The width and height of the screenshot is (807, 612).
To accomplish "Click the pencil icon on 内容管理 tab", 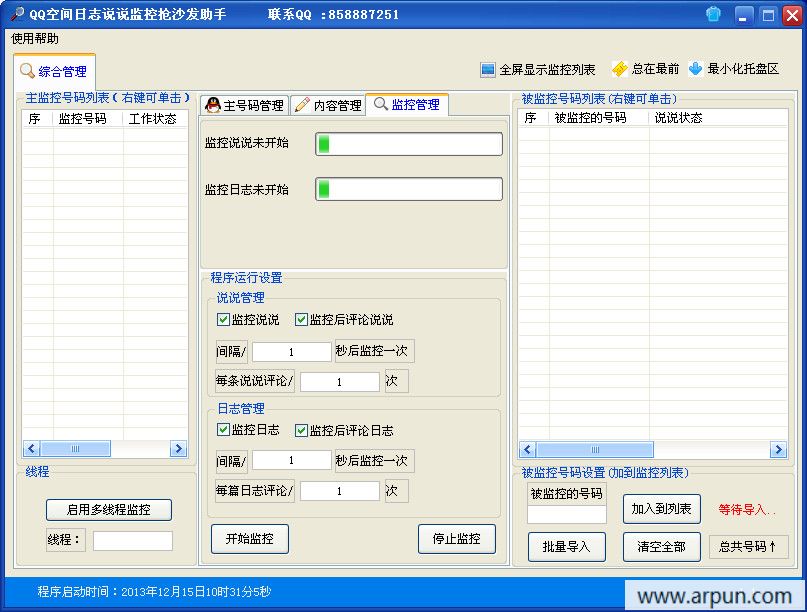I will tap(302, 104).
